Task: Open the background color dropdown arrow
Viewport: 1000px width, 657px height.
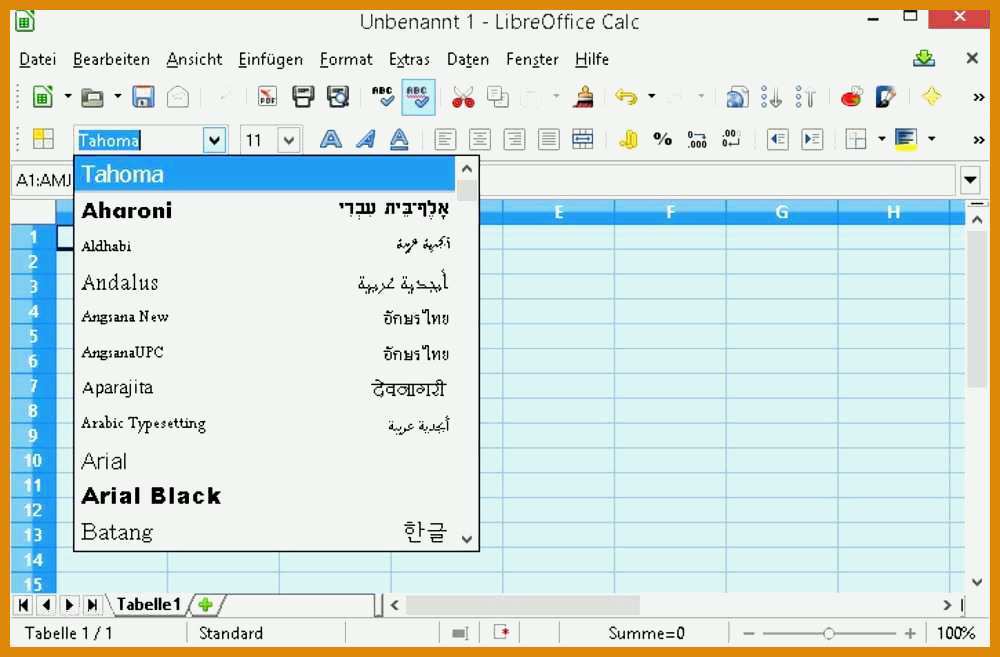Action: coord(931,139)
